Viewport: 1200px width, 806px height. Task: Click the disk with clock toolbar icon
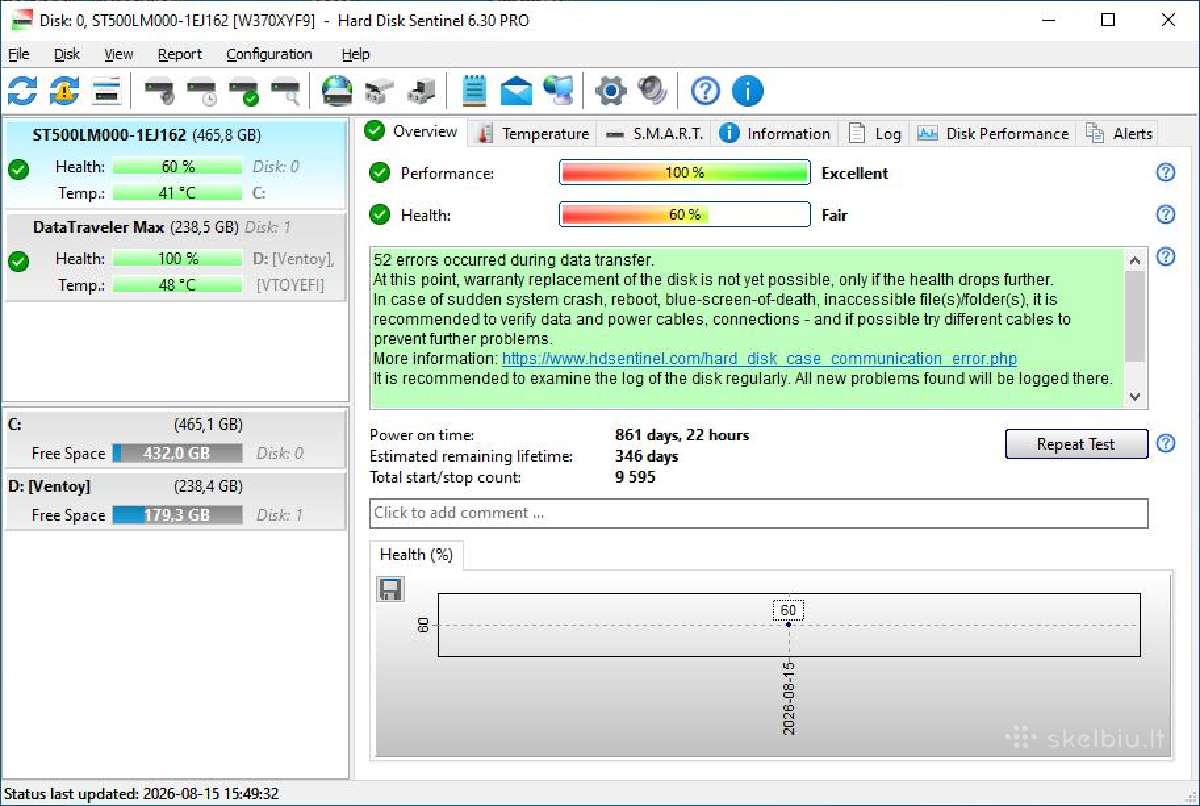pyautogui.click(x=202, y=92)
